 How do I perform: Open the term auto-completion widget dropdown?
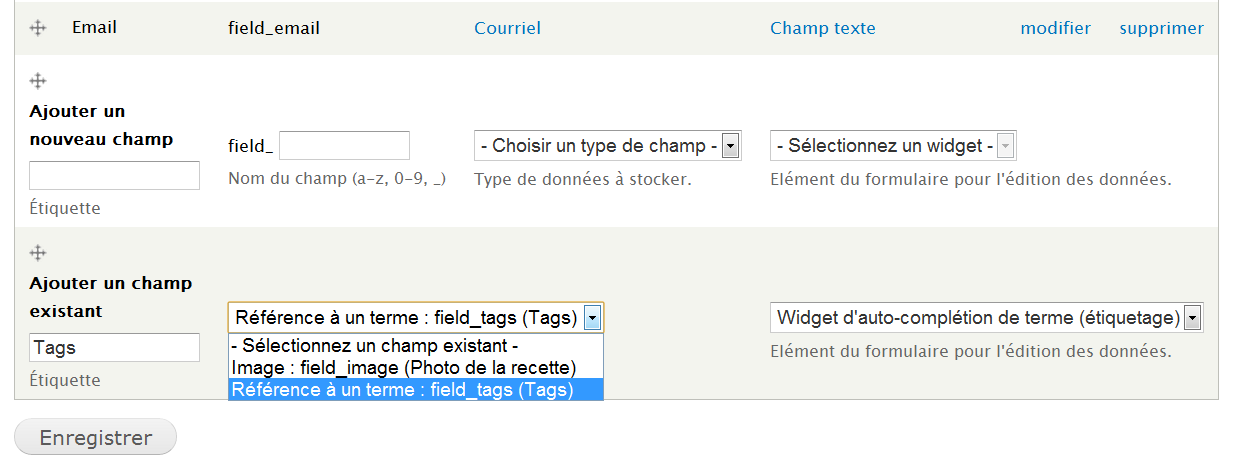(x=987, y=318)
